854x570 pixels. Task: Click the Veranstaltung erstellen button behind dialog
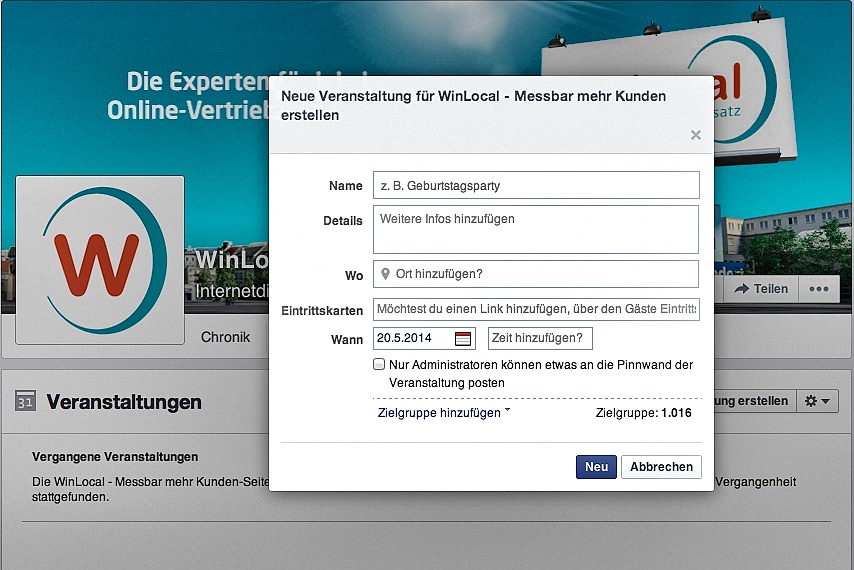(754, 401)
